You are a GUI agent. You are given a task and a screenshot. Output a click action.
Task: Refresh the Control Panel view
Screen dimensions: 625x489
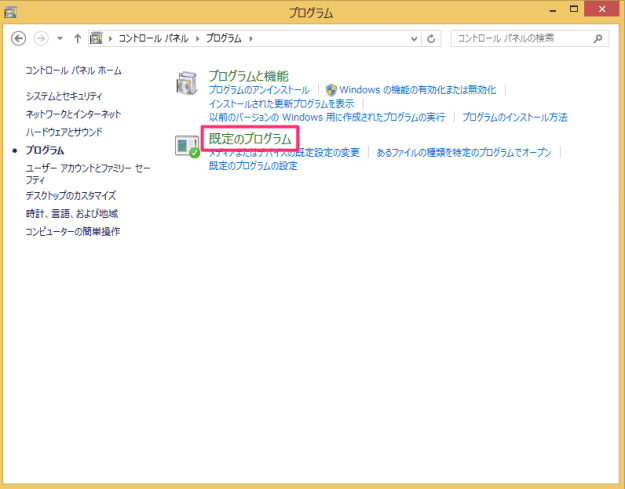tap(431, 39)
